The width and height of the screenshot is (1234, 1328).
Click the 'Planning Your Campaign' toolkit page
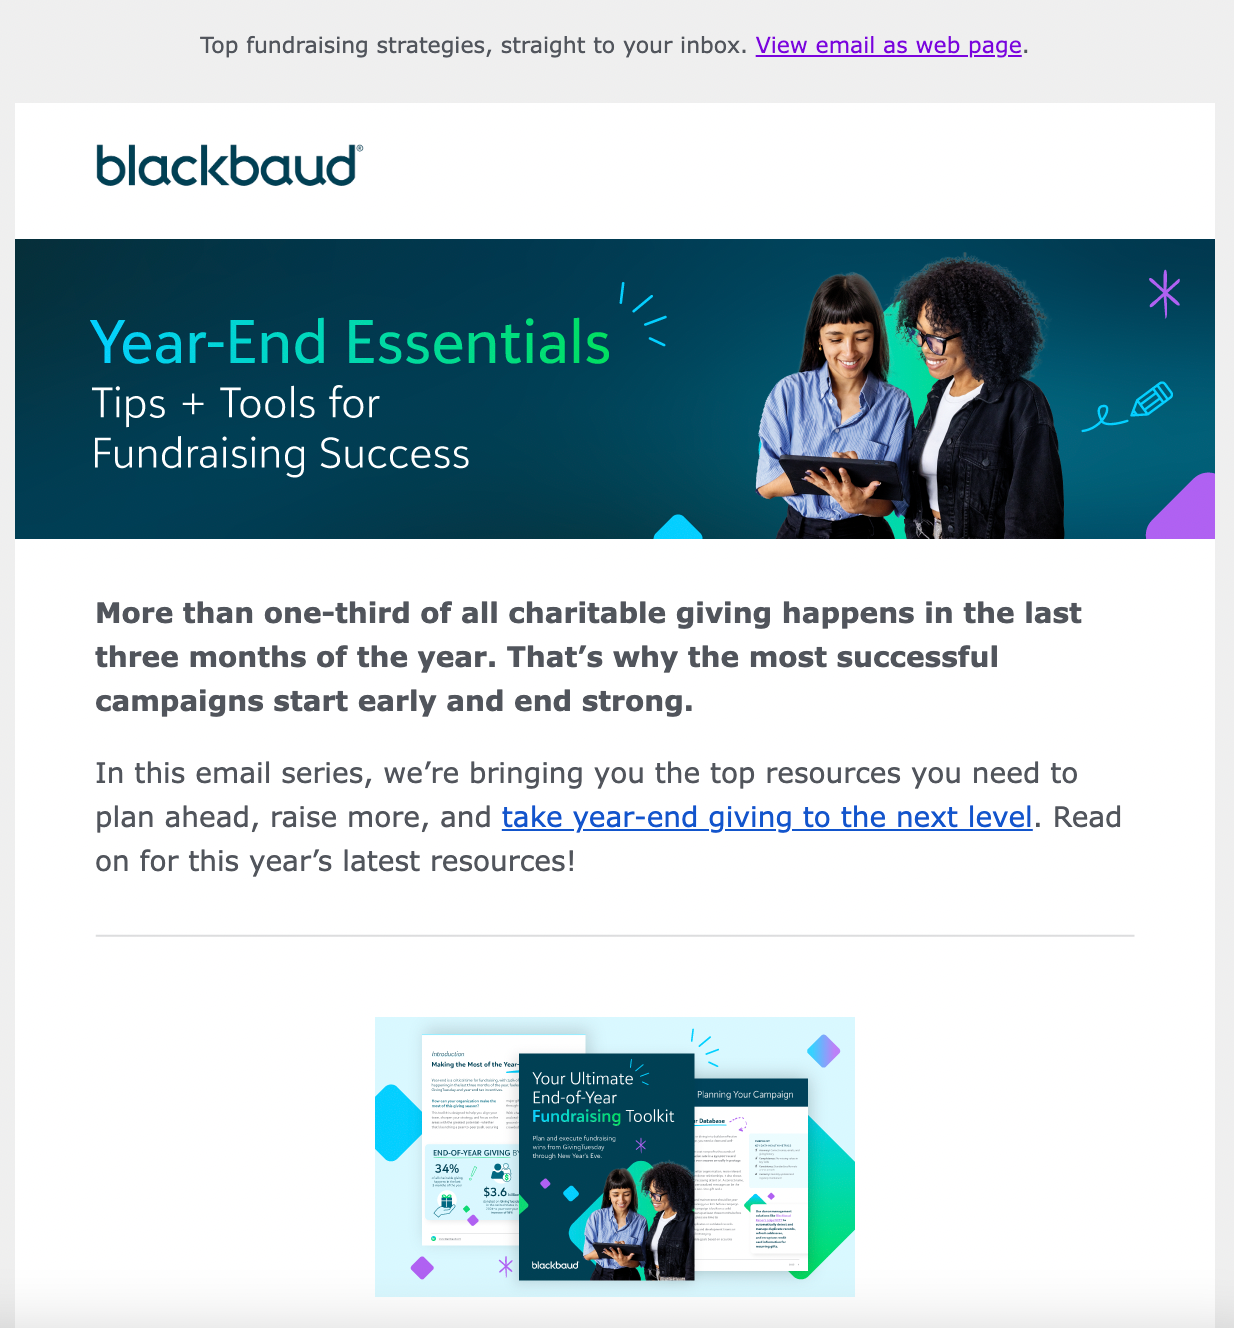(x=751, y=1176)
